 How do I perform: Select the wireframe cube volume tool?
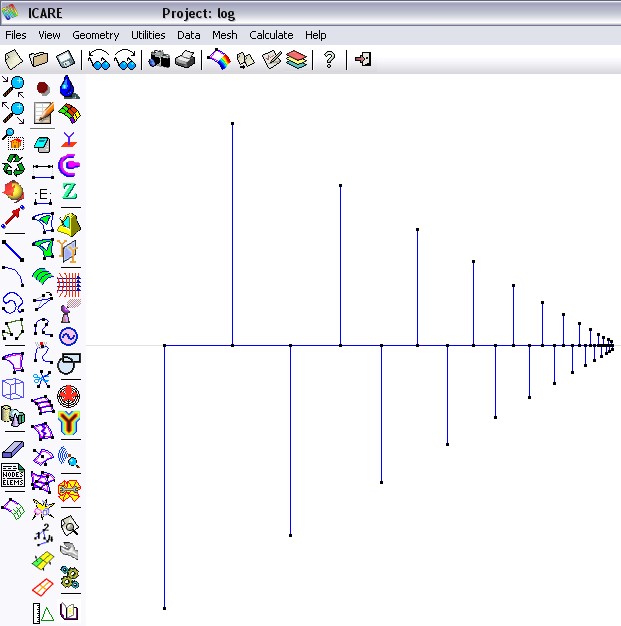coord(13,389)
